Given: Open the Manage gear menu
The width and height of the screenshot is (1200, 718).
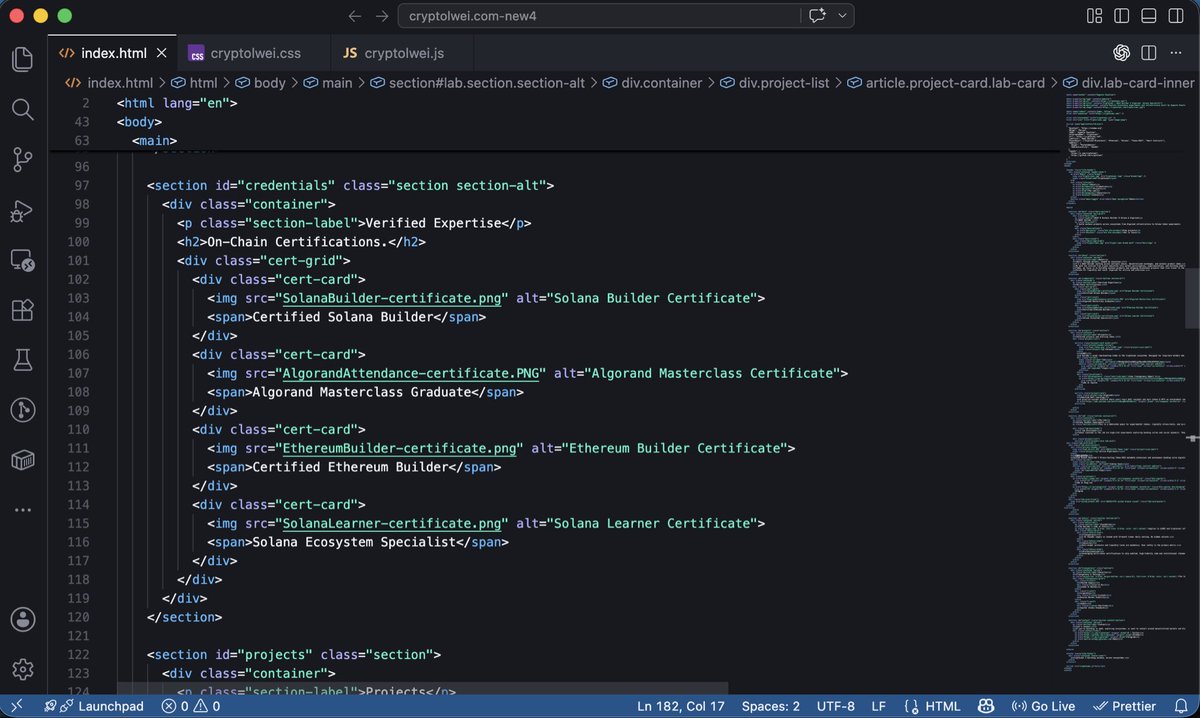Looking at the screenshot, I should [23, 669].
